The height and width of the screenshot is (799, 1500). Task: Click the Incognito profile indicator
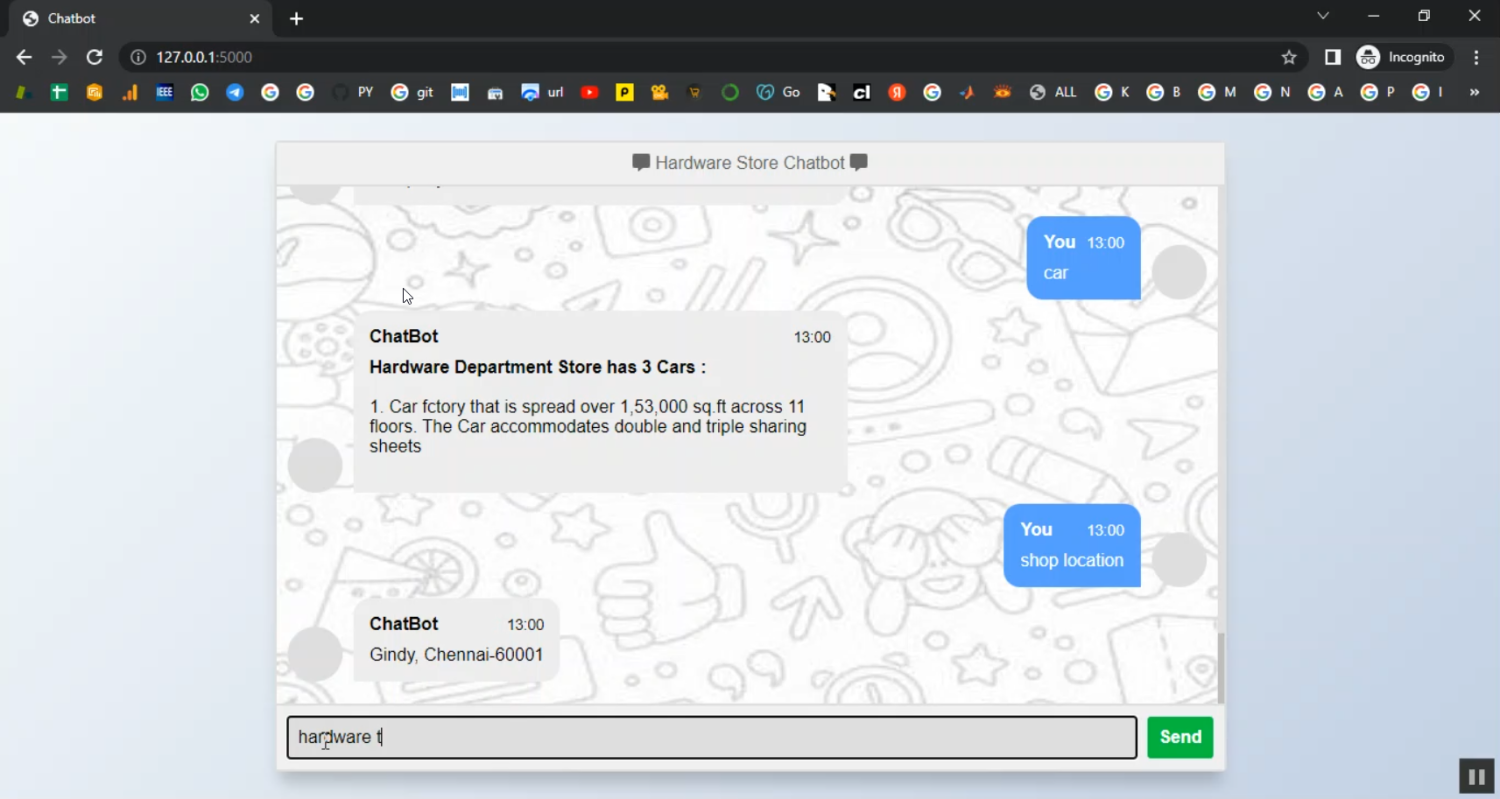tap(1401, 57)
